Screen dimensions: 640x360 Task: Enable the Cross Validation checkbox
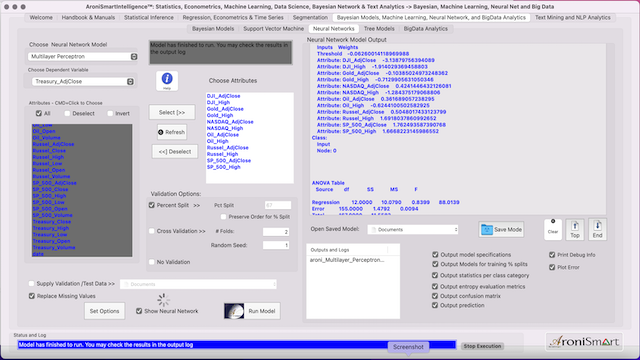coord(152,231)
